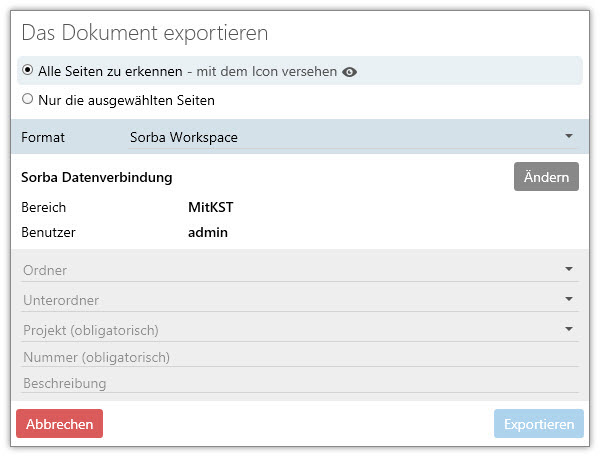Click the 'Bereich' label

44,207
